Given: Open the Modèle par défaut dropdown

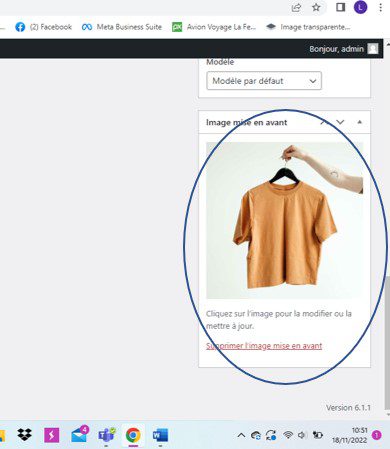Looking at the screenshot, I should [264, 81].
